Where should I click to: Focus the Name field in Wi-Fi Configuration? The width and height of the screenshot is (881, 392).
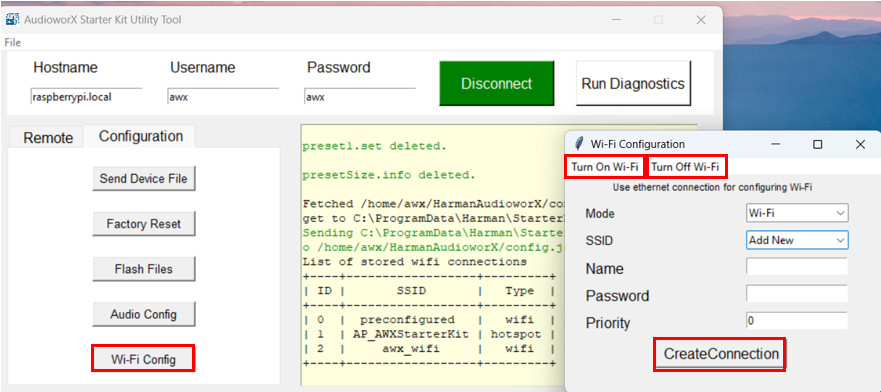(x=797, y=267)
